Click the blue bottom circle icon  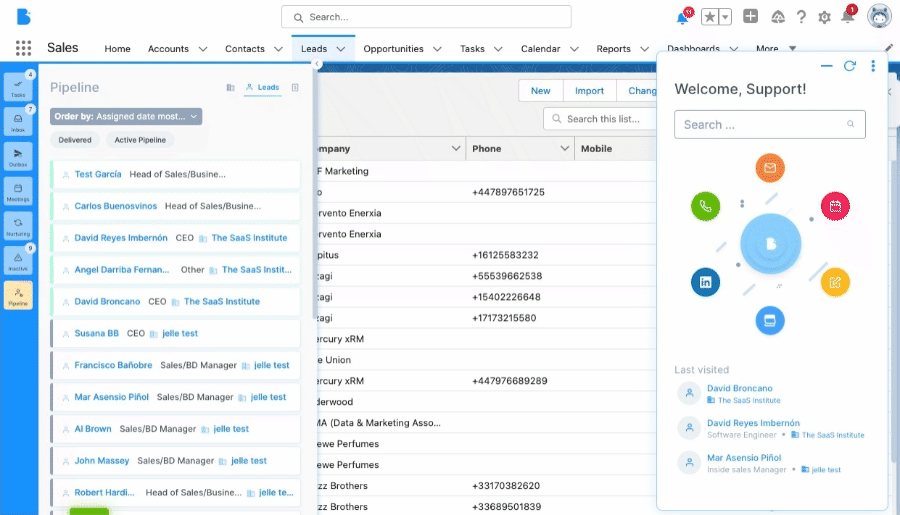pos(770,320)
